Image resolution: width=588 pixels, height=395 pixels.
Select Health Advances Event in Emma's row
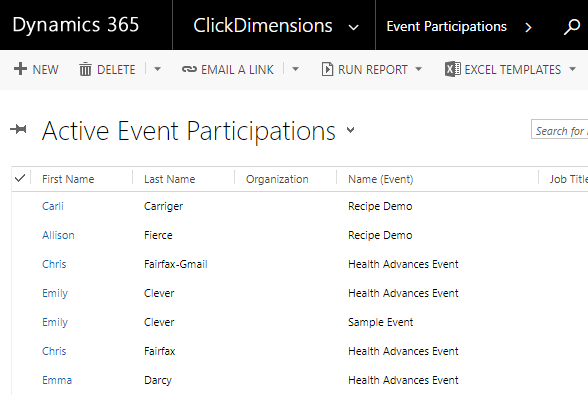point(403,380)
